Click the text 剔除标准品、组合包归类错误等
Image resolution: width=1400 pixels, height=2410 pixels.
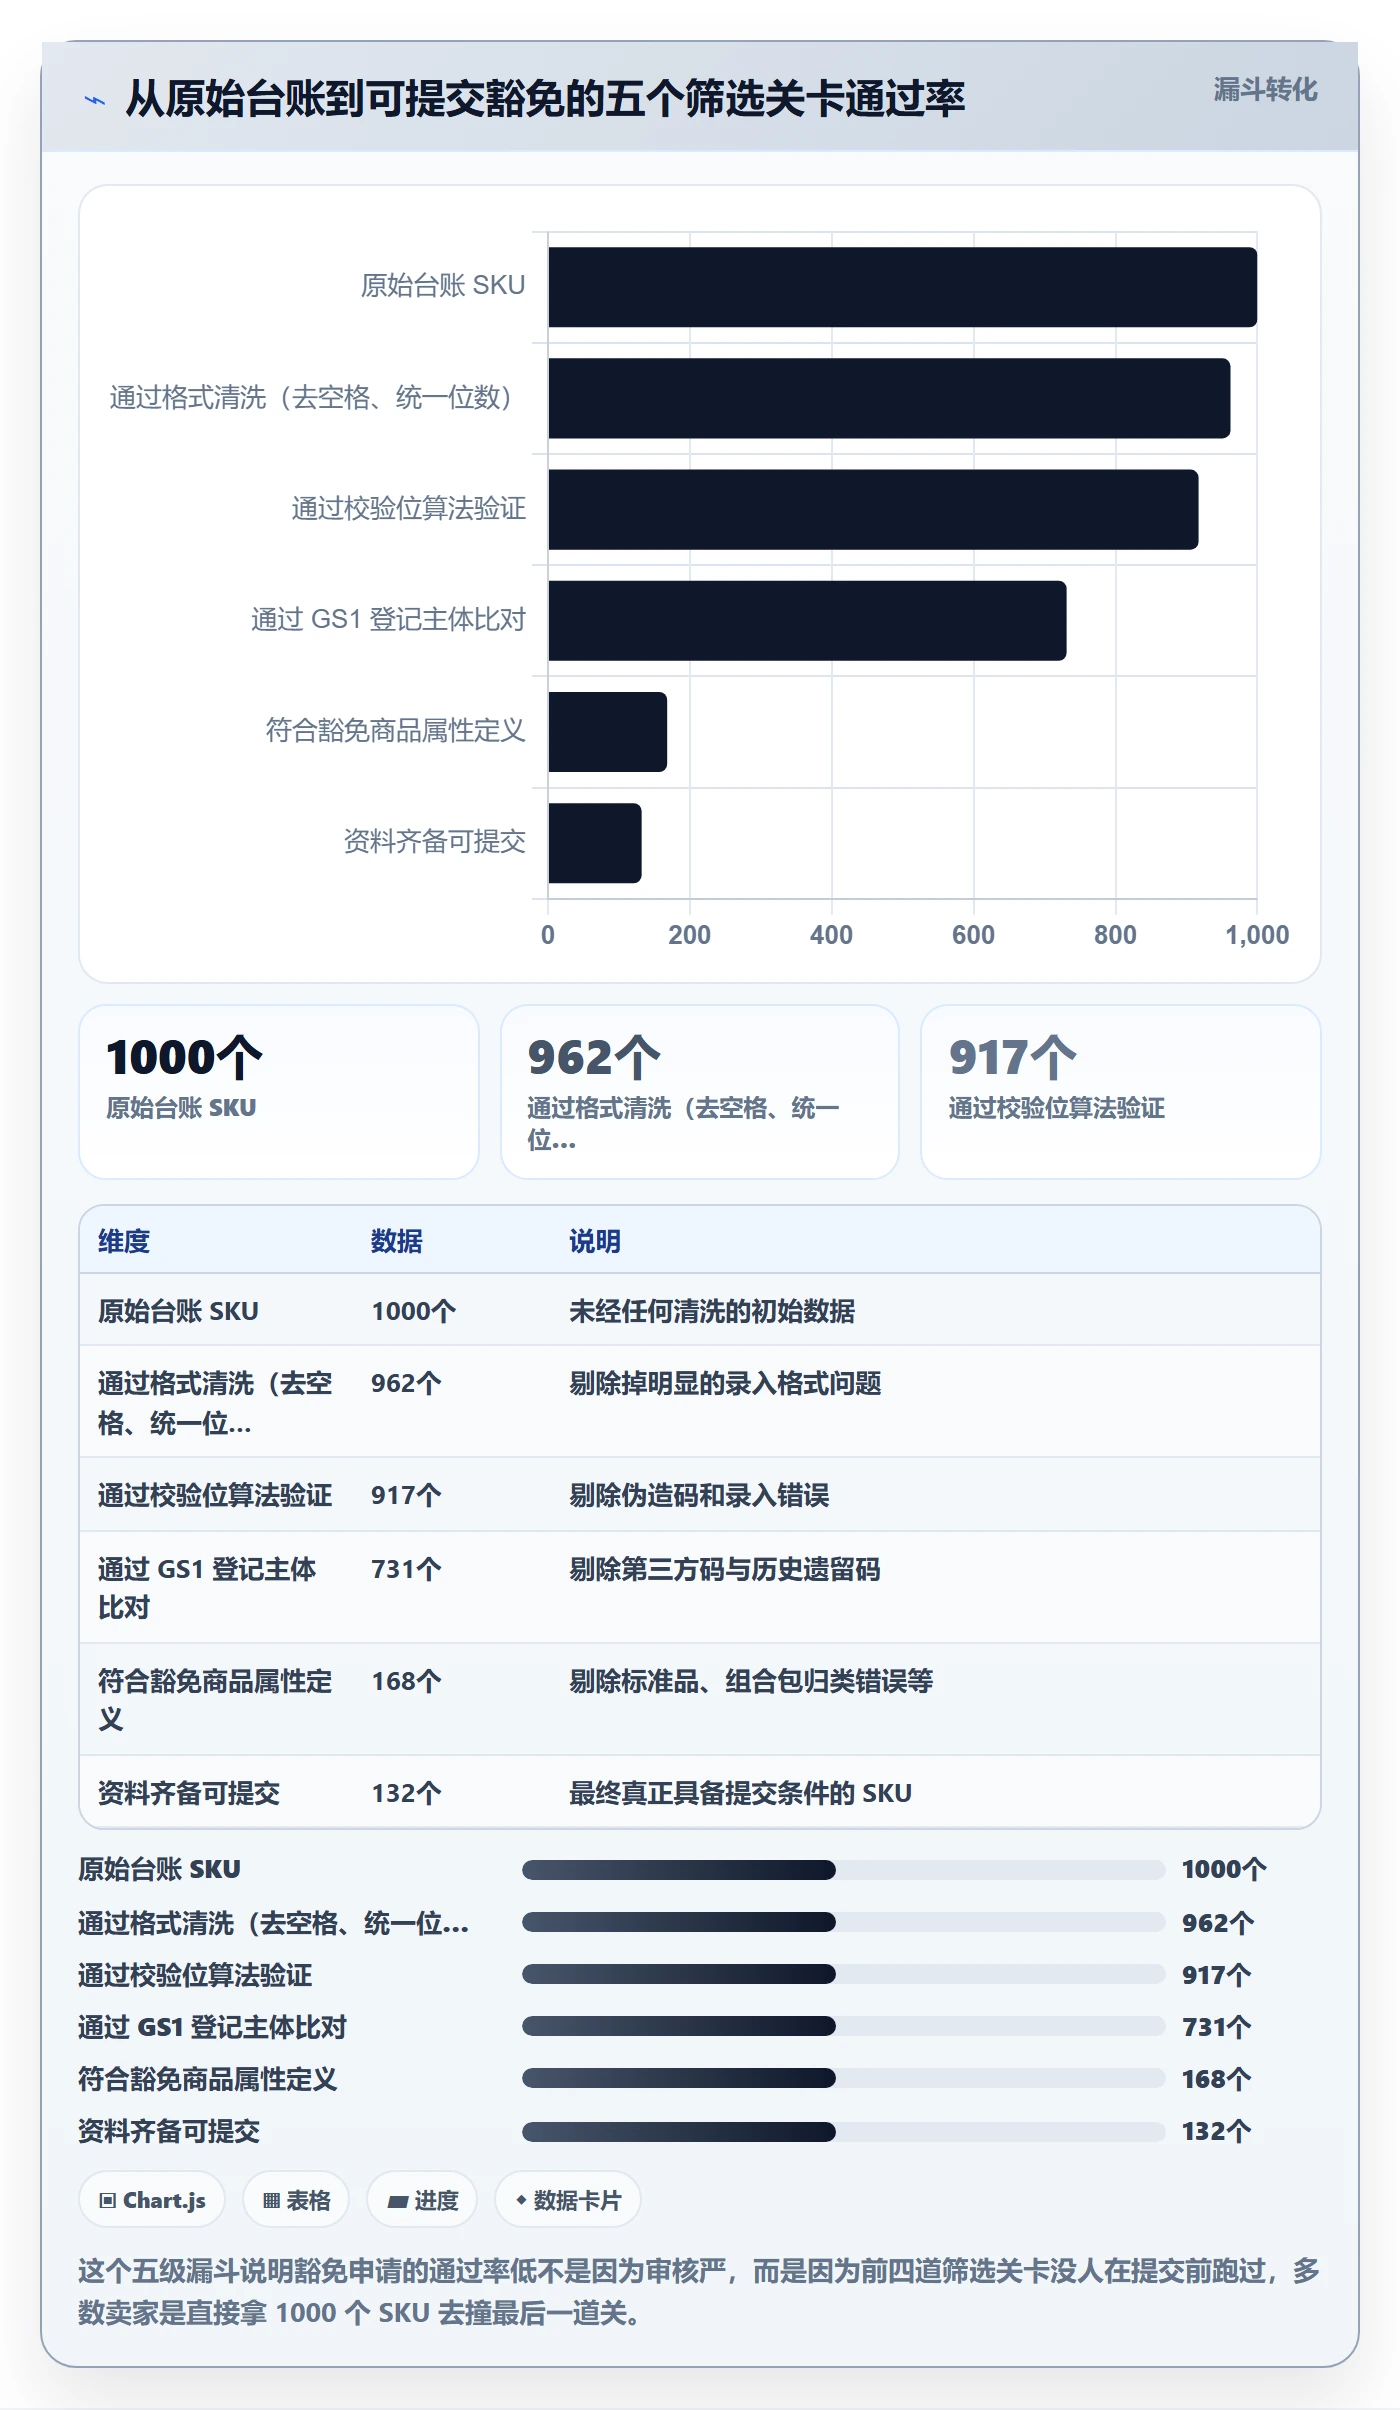pos(751,1681)
